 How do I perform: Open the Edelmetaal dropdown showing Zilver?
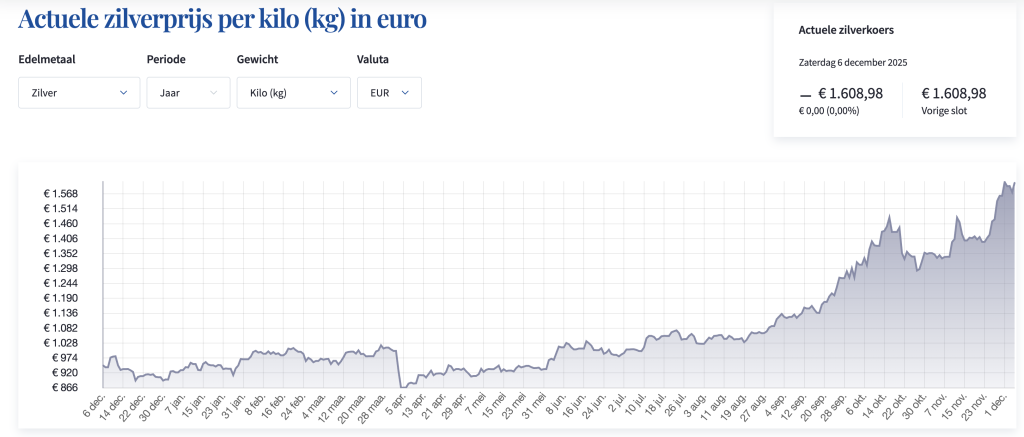(79, 93)
